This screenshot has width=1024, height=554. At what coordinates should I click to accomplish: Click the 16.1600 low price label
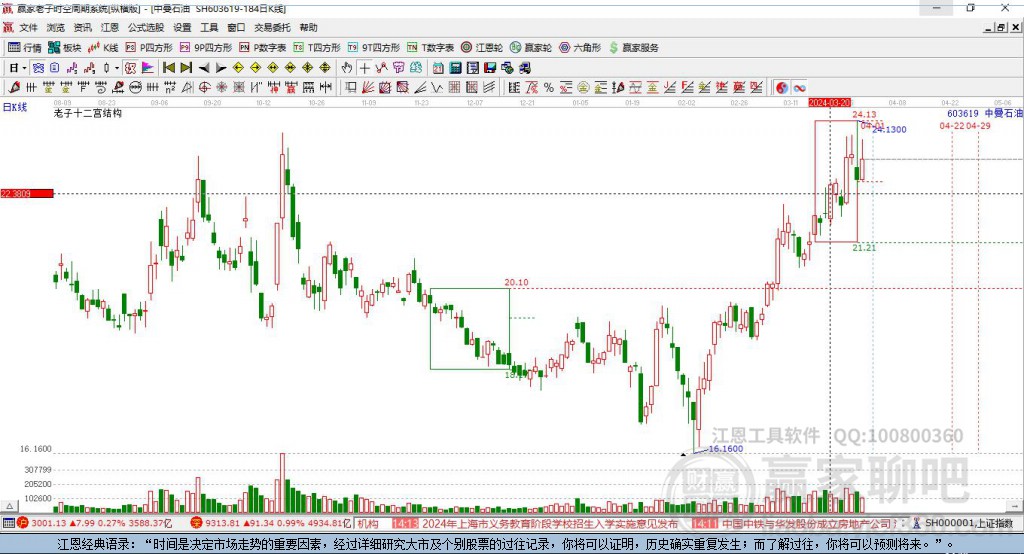point(726,449)
